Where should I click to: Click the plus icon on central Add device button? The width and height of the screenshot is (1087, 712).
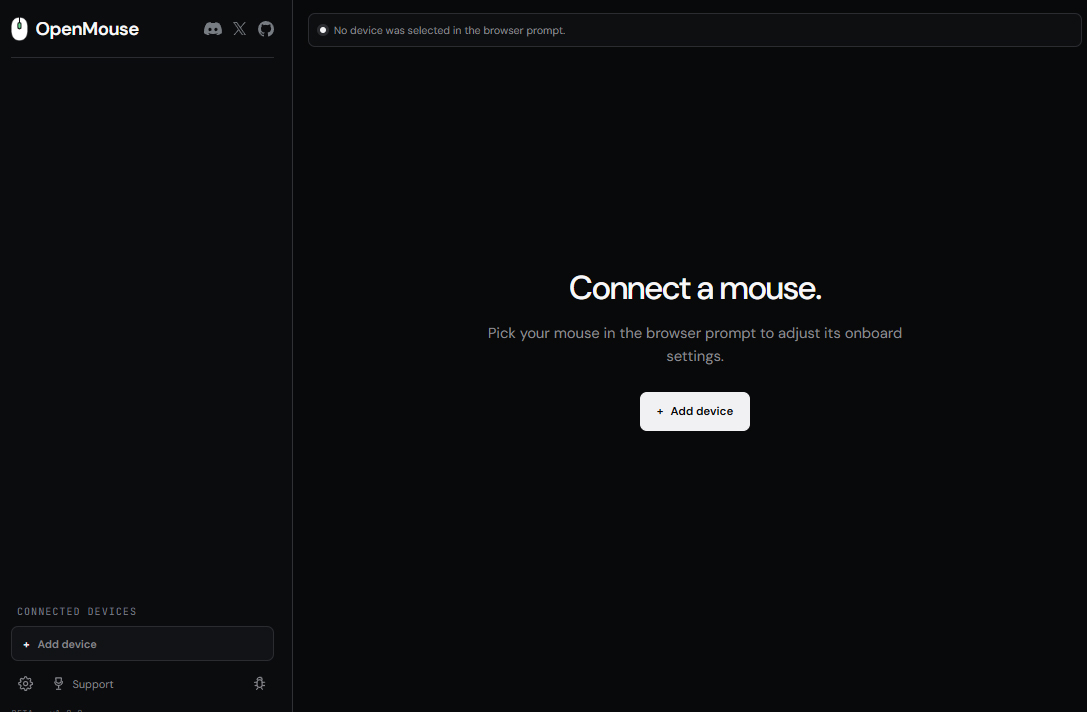(660, 412)
